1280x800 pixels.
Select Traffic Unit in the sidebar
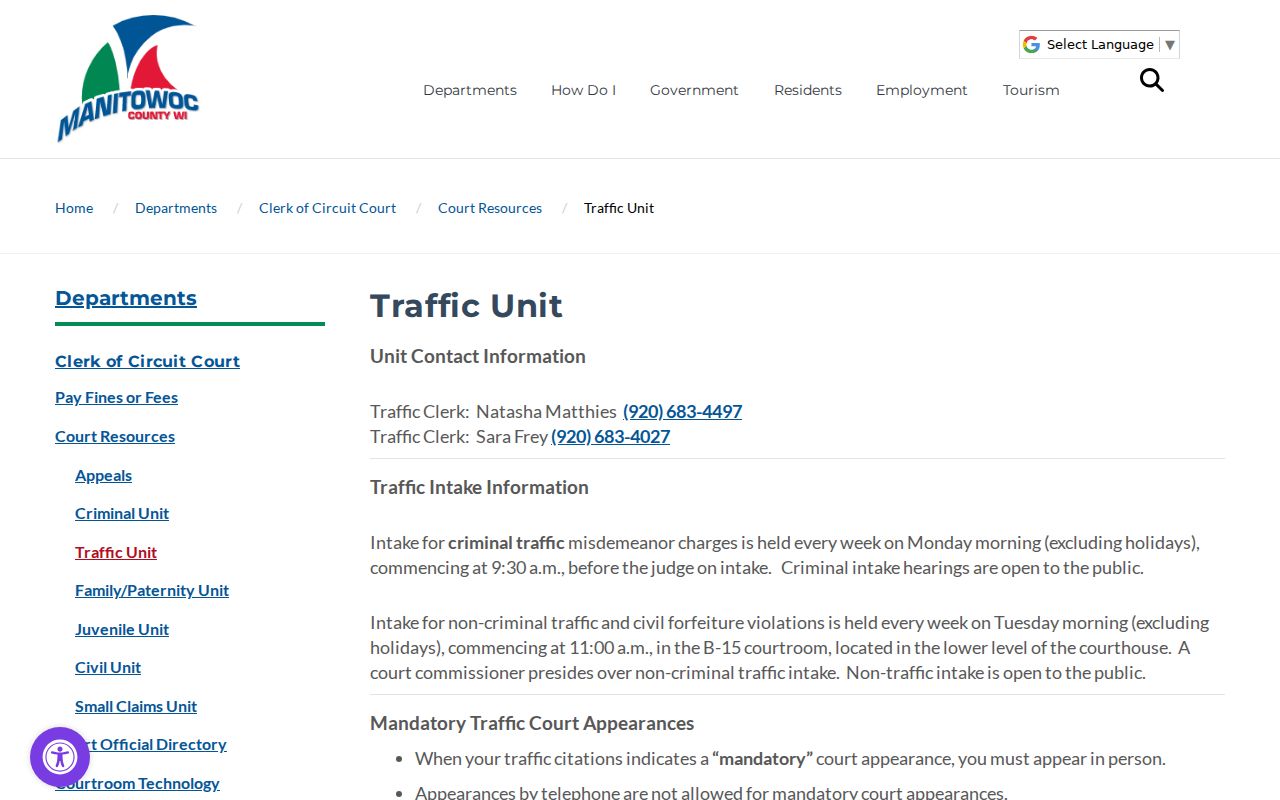pos(116,552)
